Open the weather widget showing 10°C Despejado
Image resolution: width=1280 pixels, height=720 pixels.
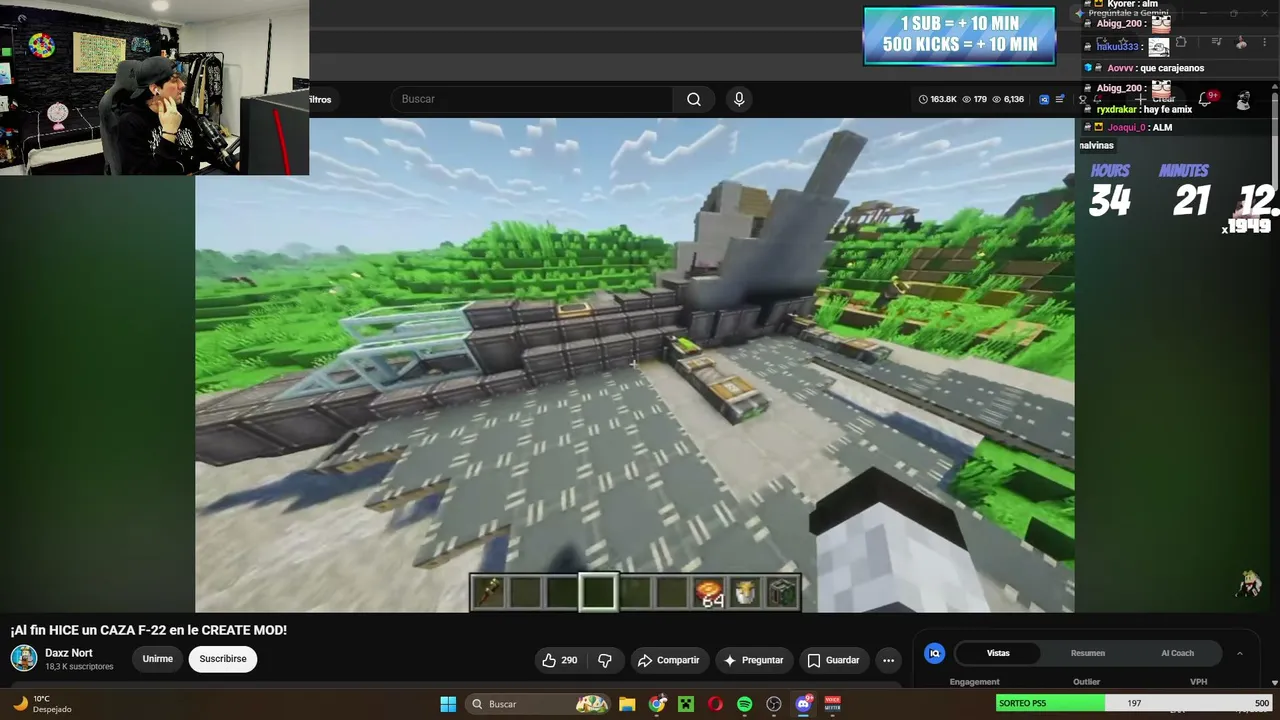coord(42,704)
